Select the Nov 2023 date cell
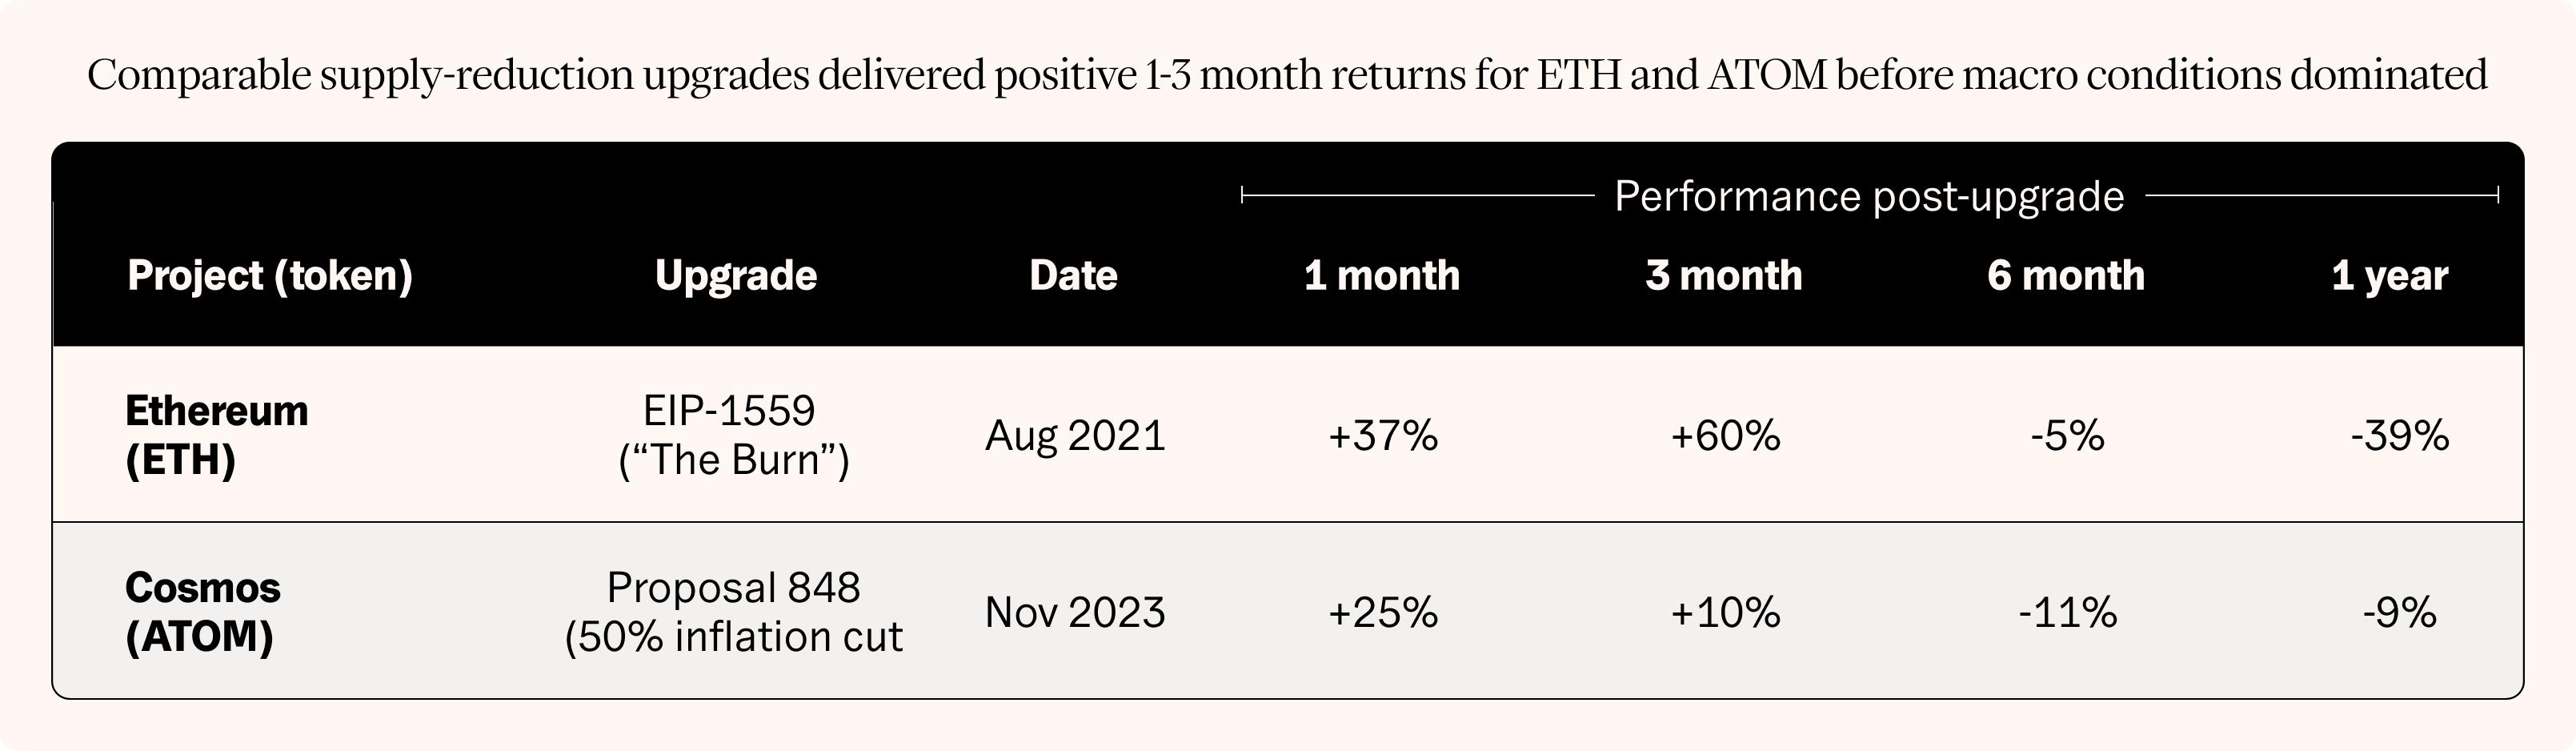This screenshot has height=751, width=2576. coord(1075,613)
